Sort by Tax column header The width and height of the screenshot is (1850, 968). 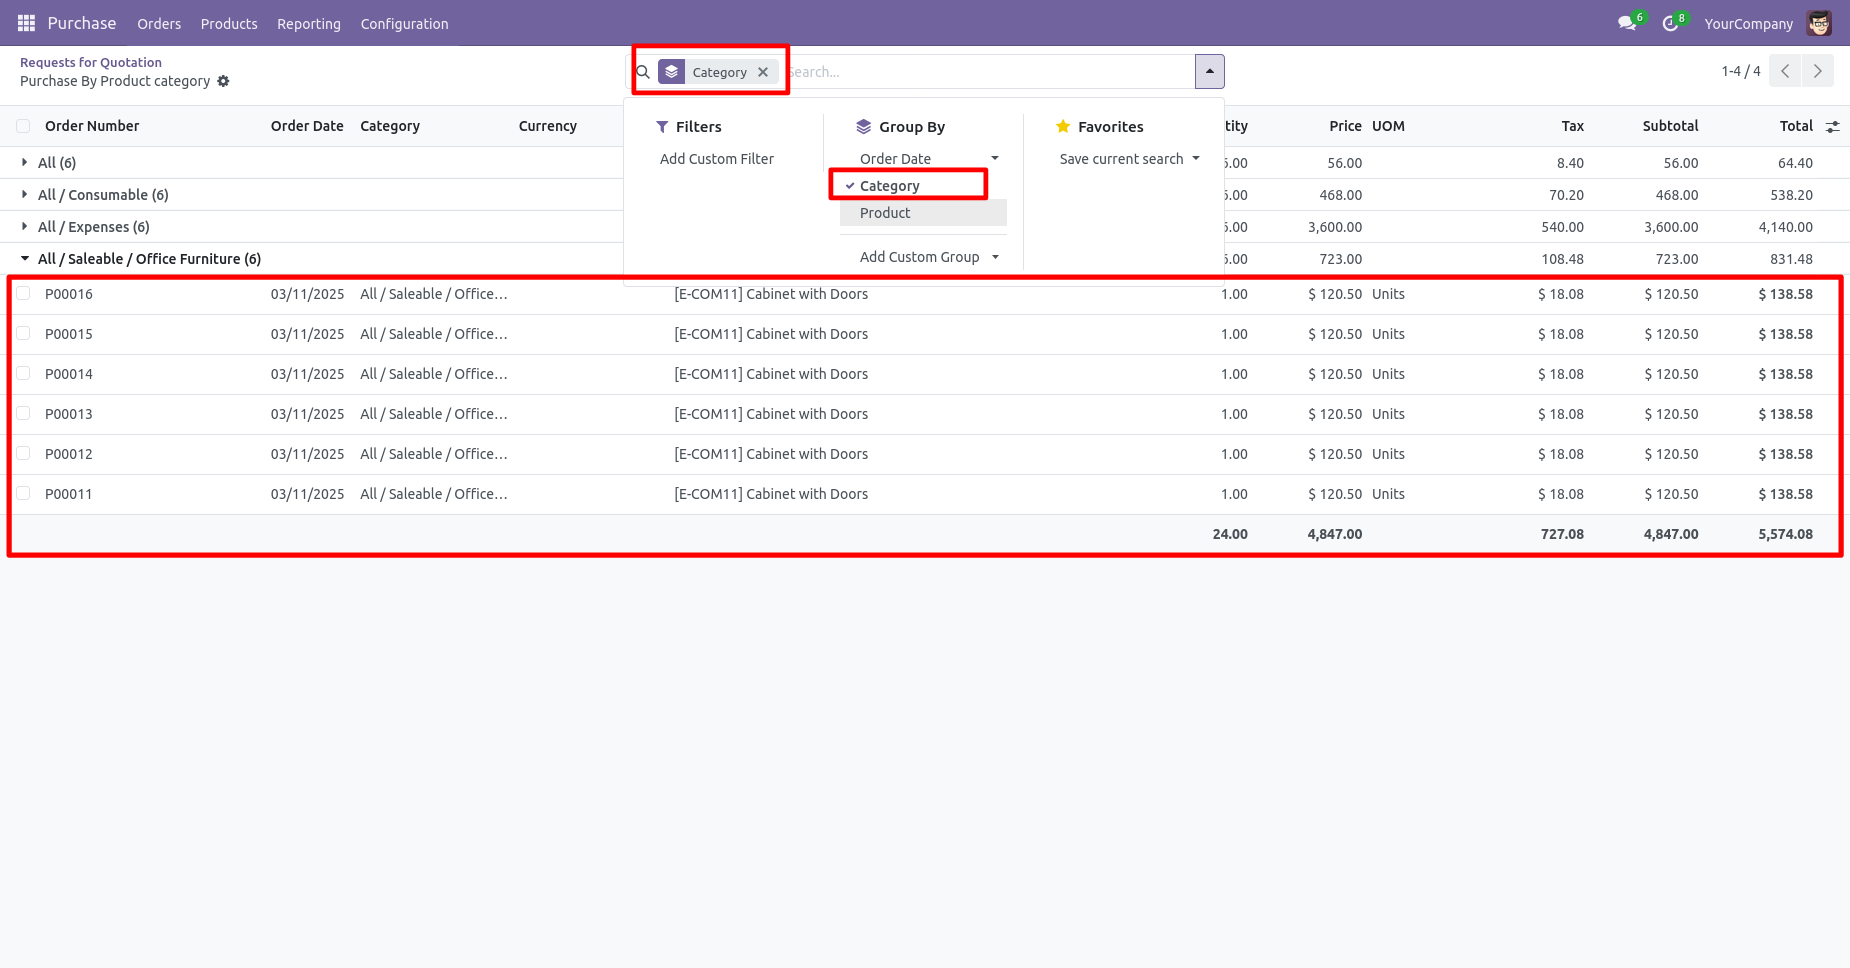tap(1573, 126)
